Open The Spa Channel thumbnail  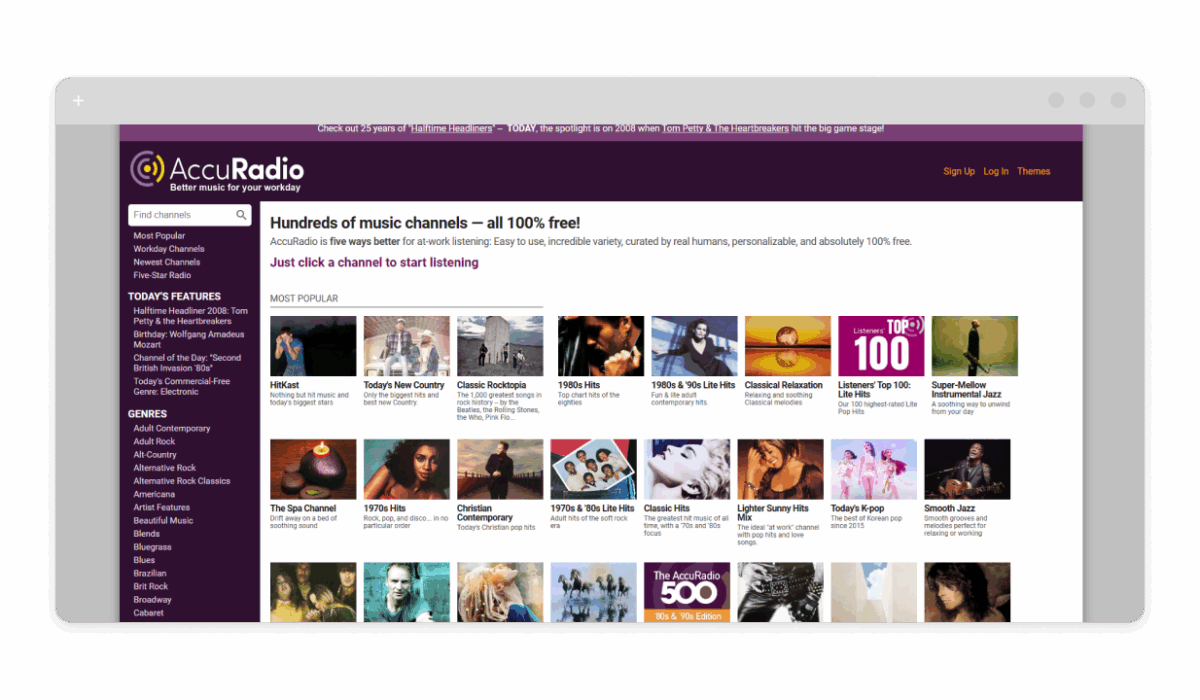tap(313, 469)
